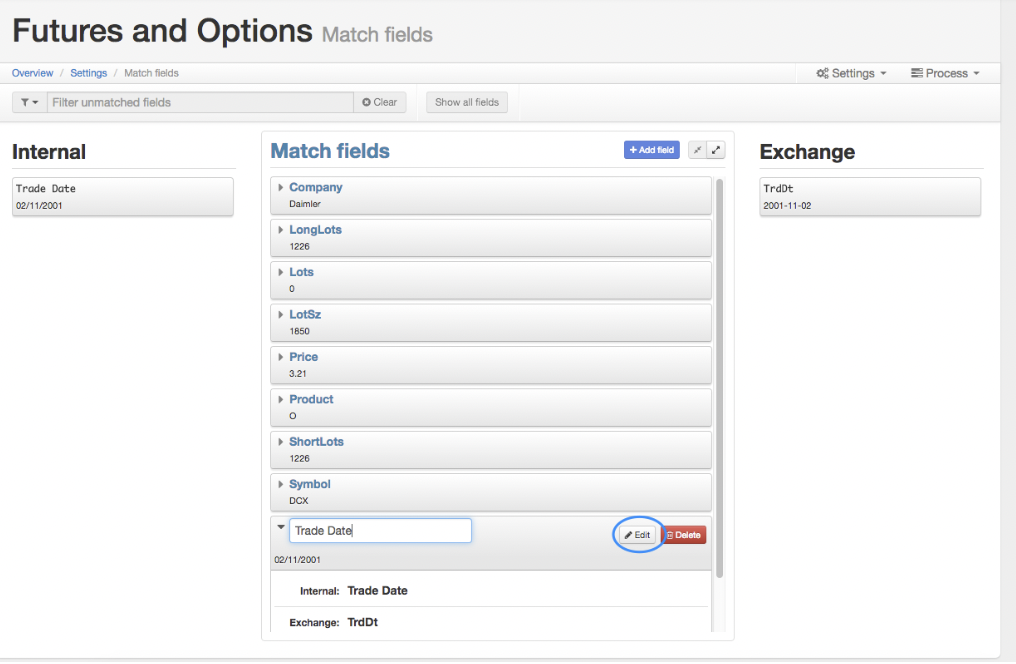Click the plus icon on Add field button
The image size is (1016, 664).
[x=634, y=149]
